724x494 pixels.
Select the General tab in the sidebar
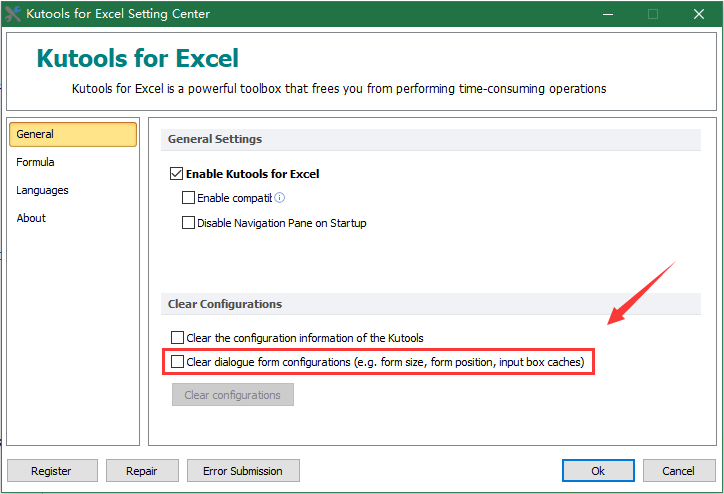(x=72, y=134)
